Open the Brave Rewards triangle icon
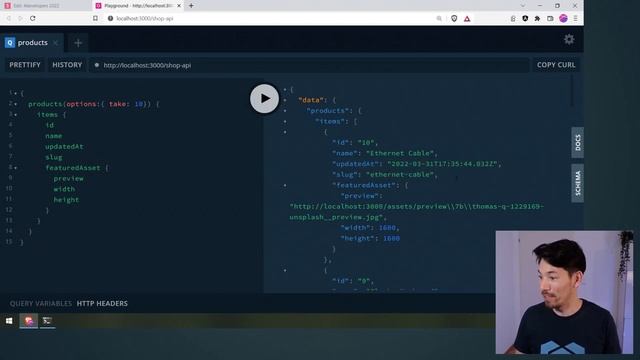 click(467, 18)
